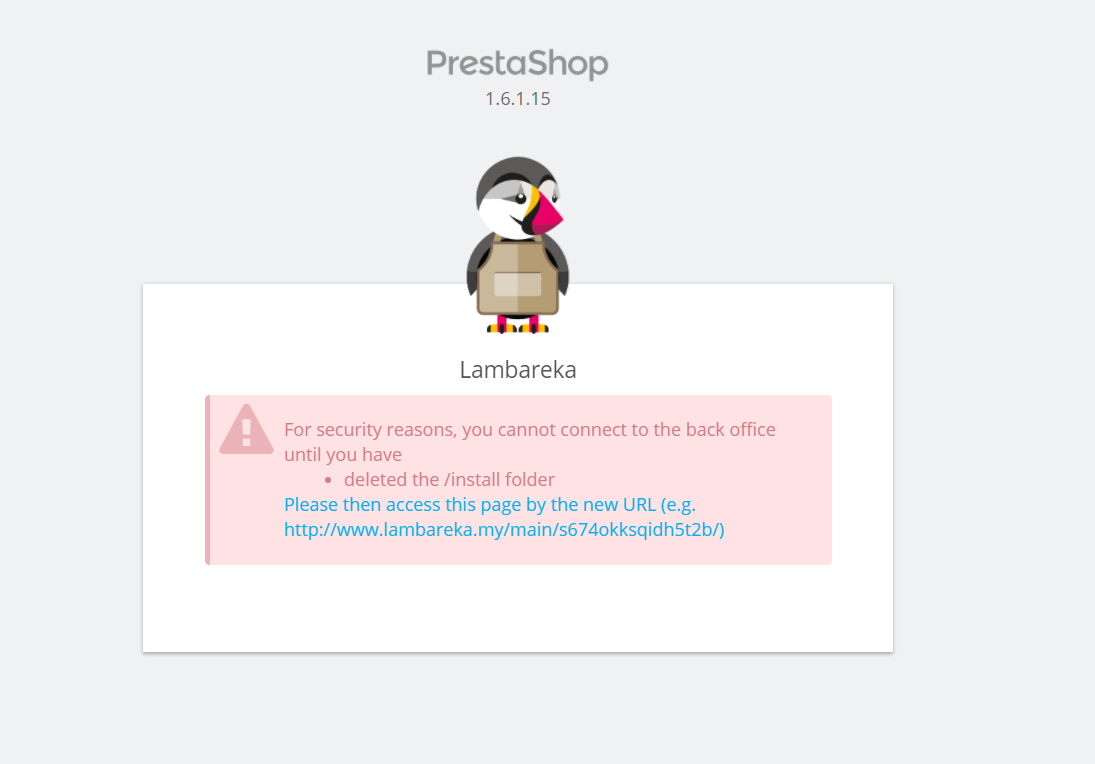Click the red bullet point dot
1095x764 pixels.
(x=328, y=480)
